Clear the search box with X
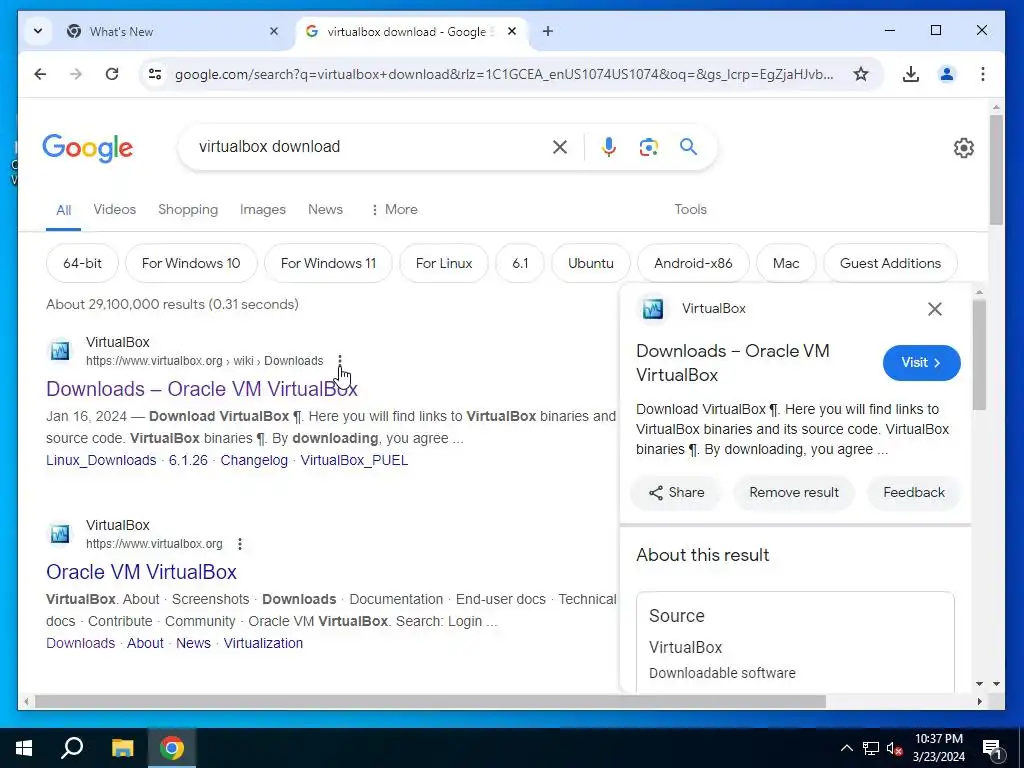The image size is (1024, 768). (560, 147)
